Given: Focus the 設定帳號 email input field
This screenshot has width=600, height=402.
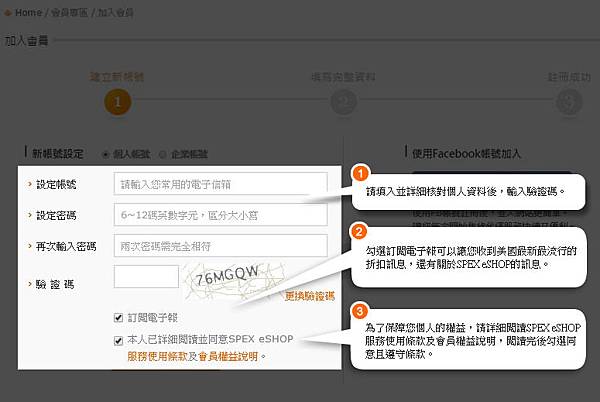Looking at the screenshot, I should point(220,184).
